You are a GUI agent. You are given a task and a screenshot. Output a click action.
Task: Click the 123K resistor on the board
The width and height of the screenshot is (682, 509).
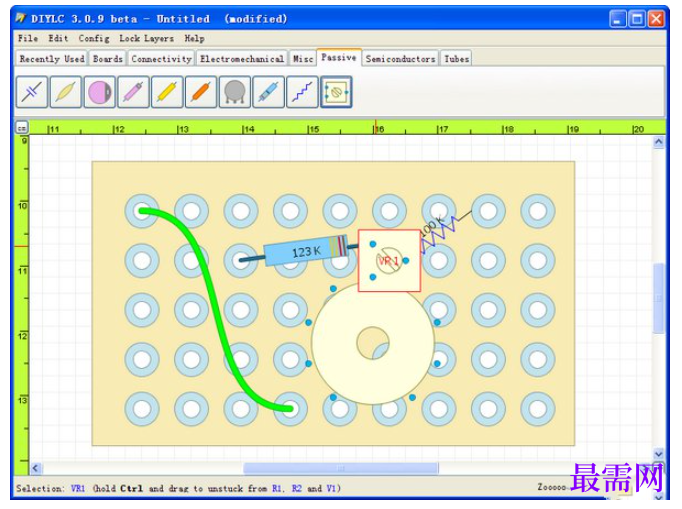[x=306, y=251]
